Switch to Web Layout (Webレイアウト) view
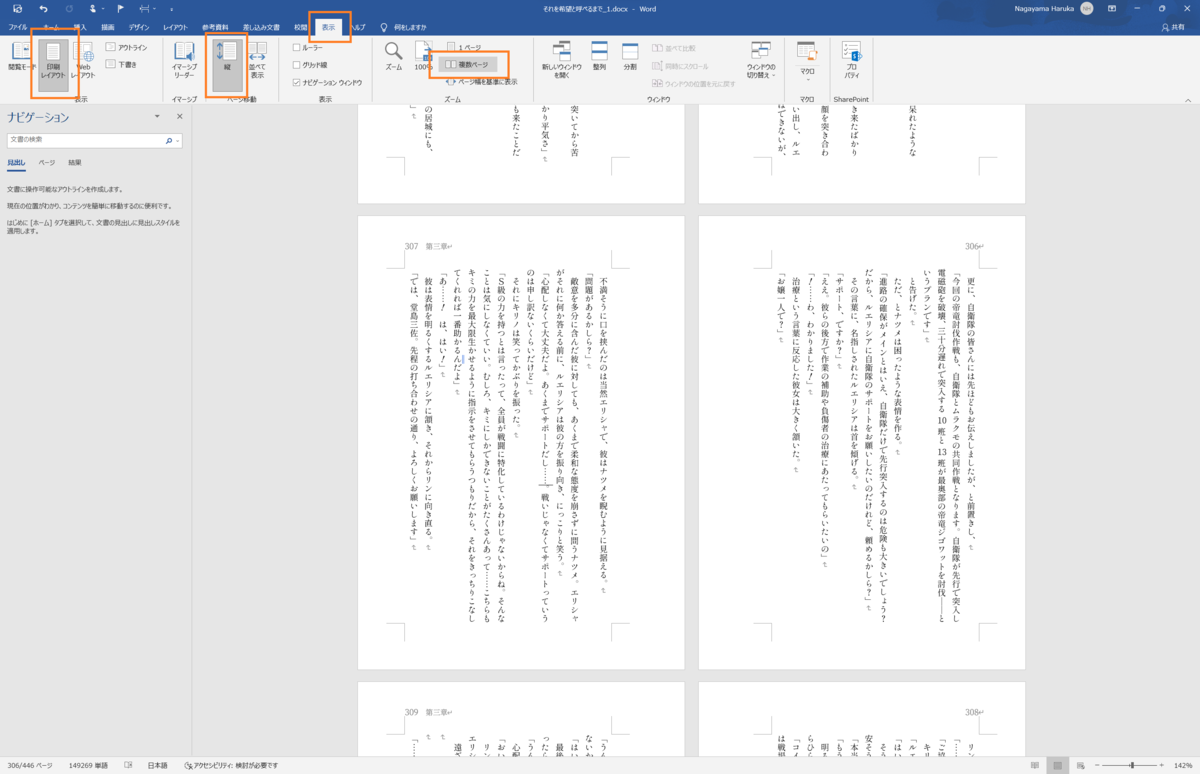 [x=83, y=60]
